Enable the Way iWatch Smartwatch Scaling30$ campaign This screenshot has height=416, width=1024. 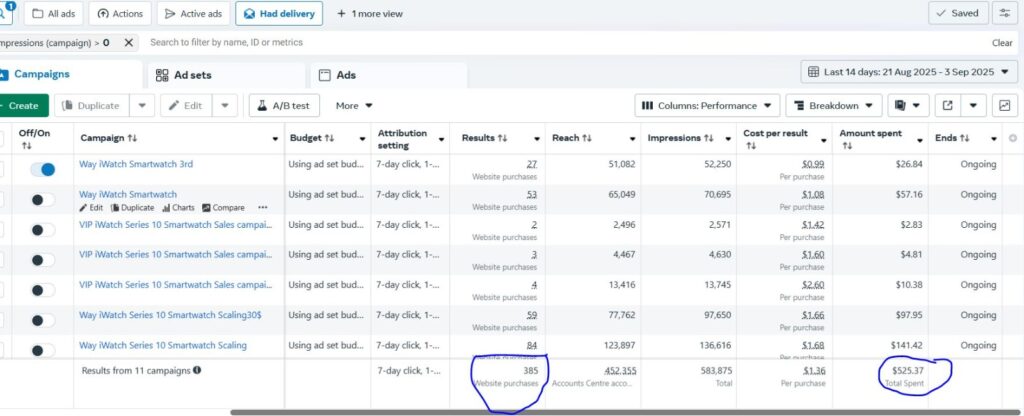tap(42, 318)
